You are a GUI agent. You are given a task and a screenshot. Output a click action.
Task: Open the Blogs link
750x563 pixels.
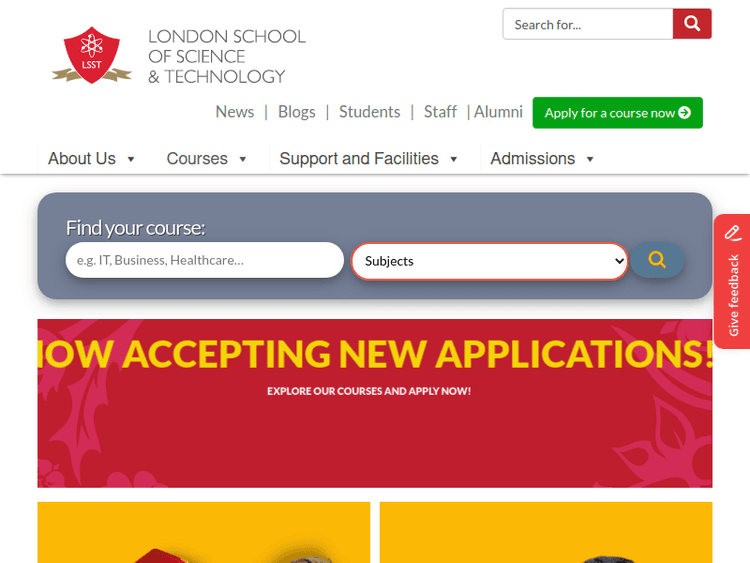coord(297,112)
